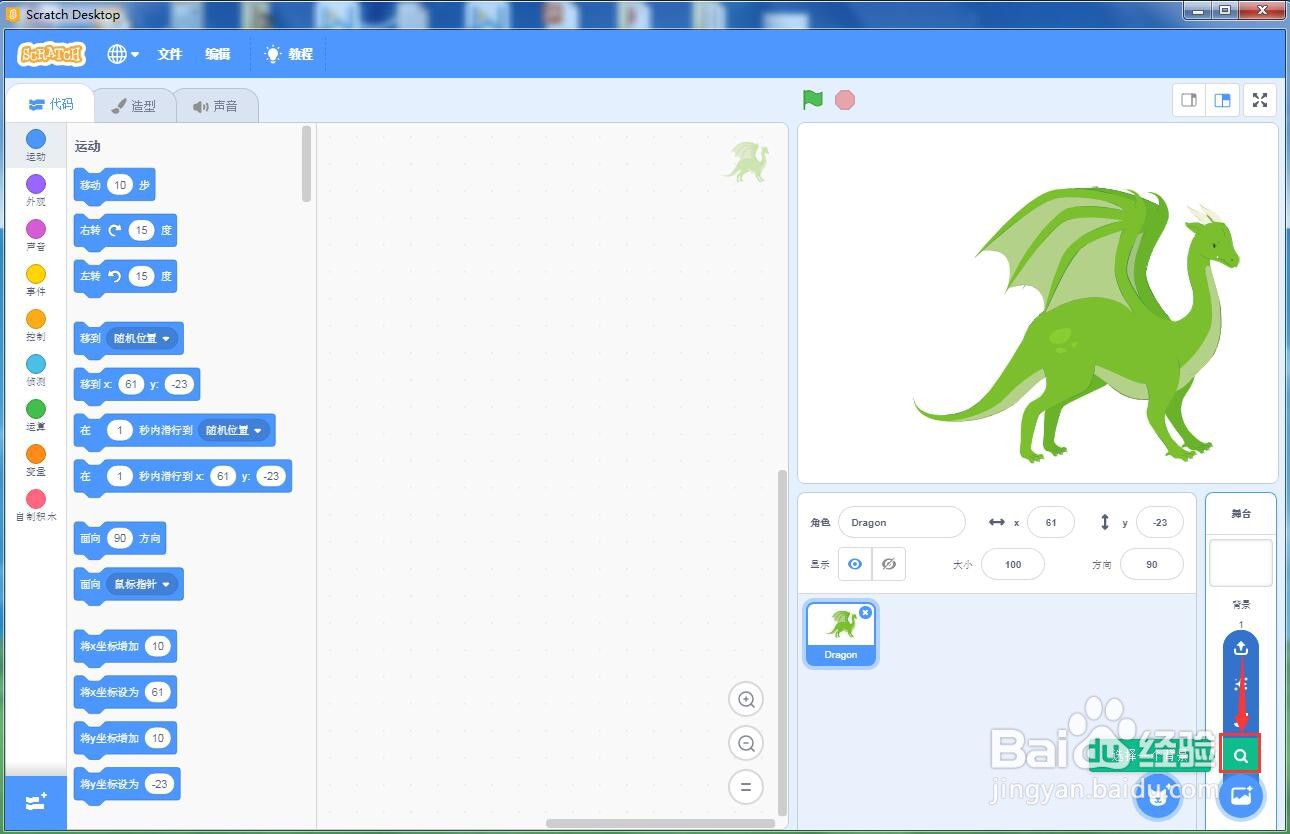Click the 右转 15 度 block's rotate icon
1290x834 pixels.
tap(115, 230)
